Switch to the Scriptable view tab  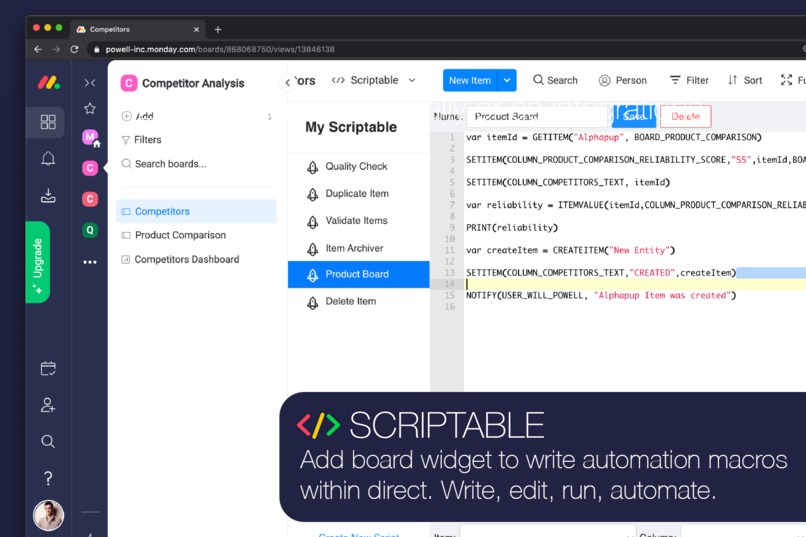366,80
